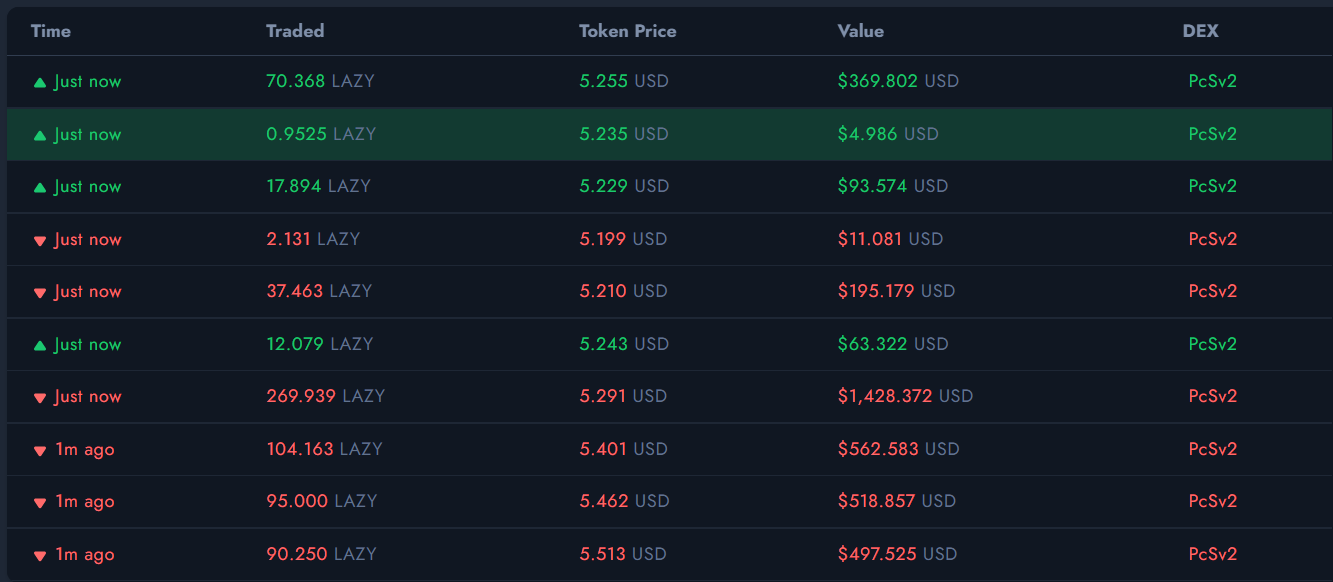The image size is (1333, 582).
Task: Open PcSv2 link on $369.802 trade
Action: tap(1212, 81)
